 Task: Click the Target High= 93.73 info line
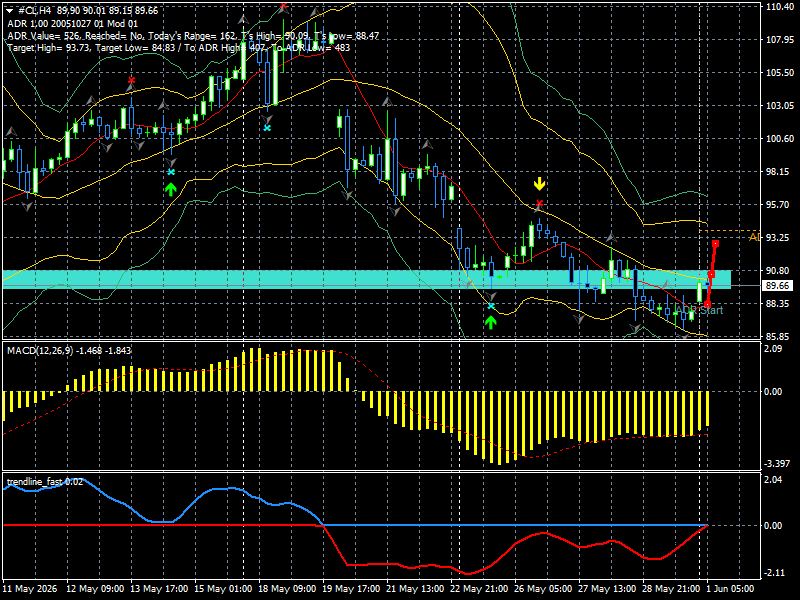click(179, 48)
